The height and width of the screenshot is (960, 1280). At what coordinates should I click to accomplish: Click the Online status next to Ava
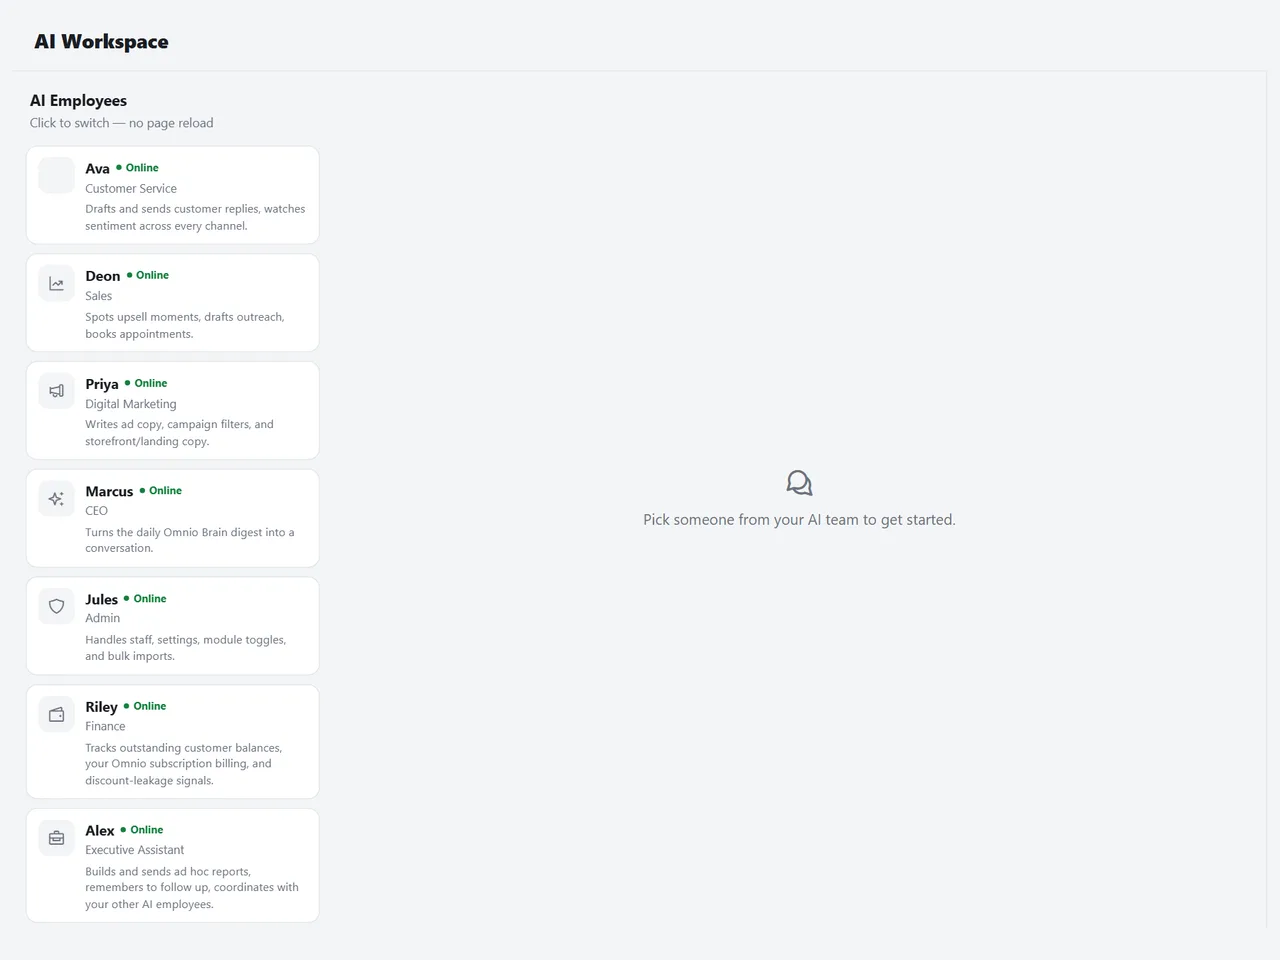point(137,168)
